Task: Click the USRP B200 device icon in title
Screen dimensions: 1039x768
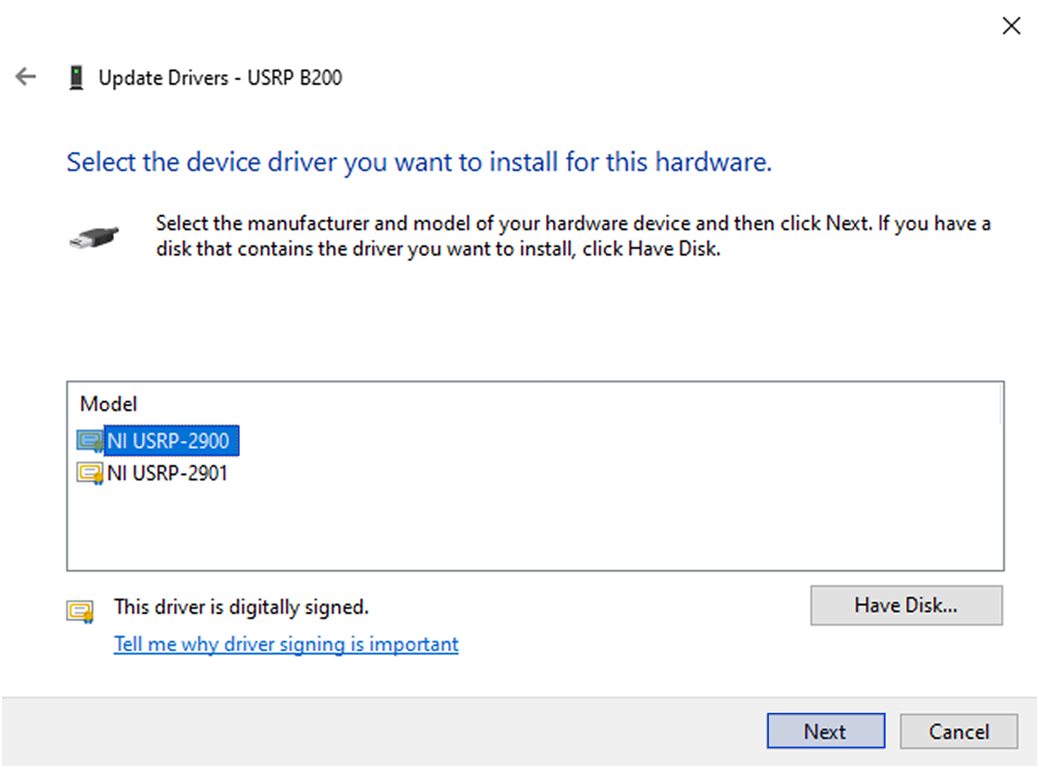Action: tap(76, 78)
